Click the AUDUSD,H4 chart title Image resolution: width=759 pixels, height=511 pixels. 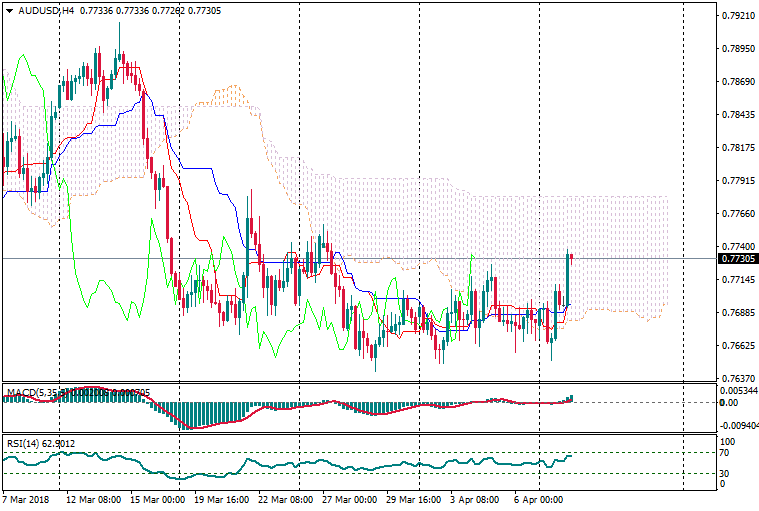(40, 9)
